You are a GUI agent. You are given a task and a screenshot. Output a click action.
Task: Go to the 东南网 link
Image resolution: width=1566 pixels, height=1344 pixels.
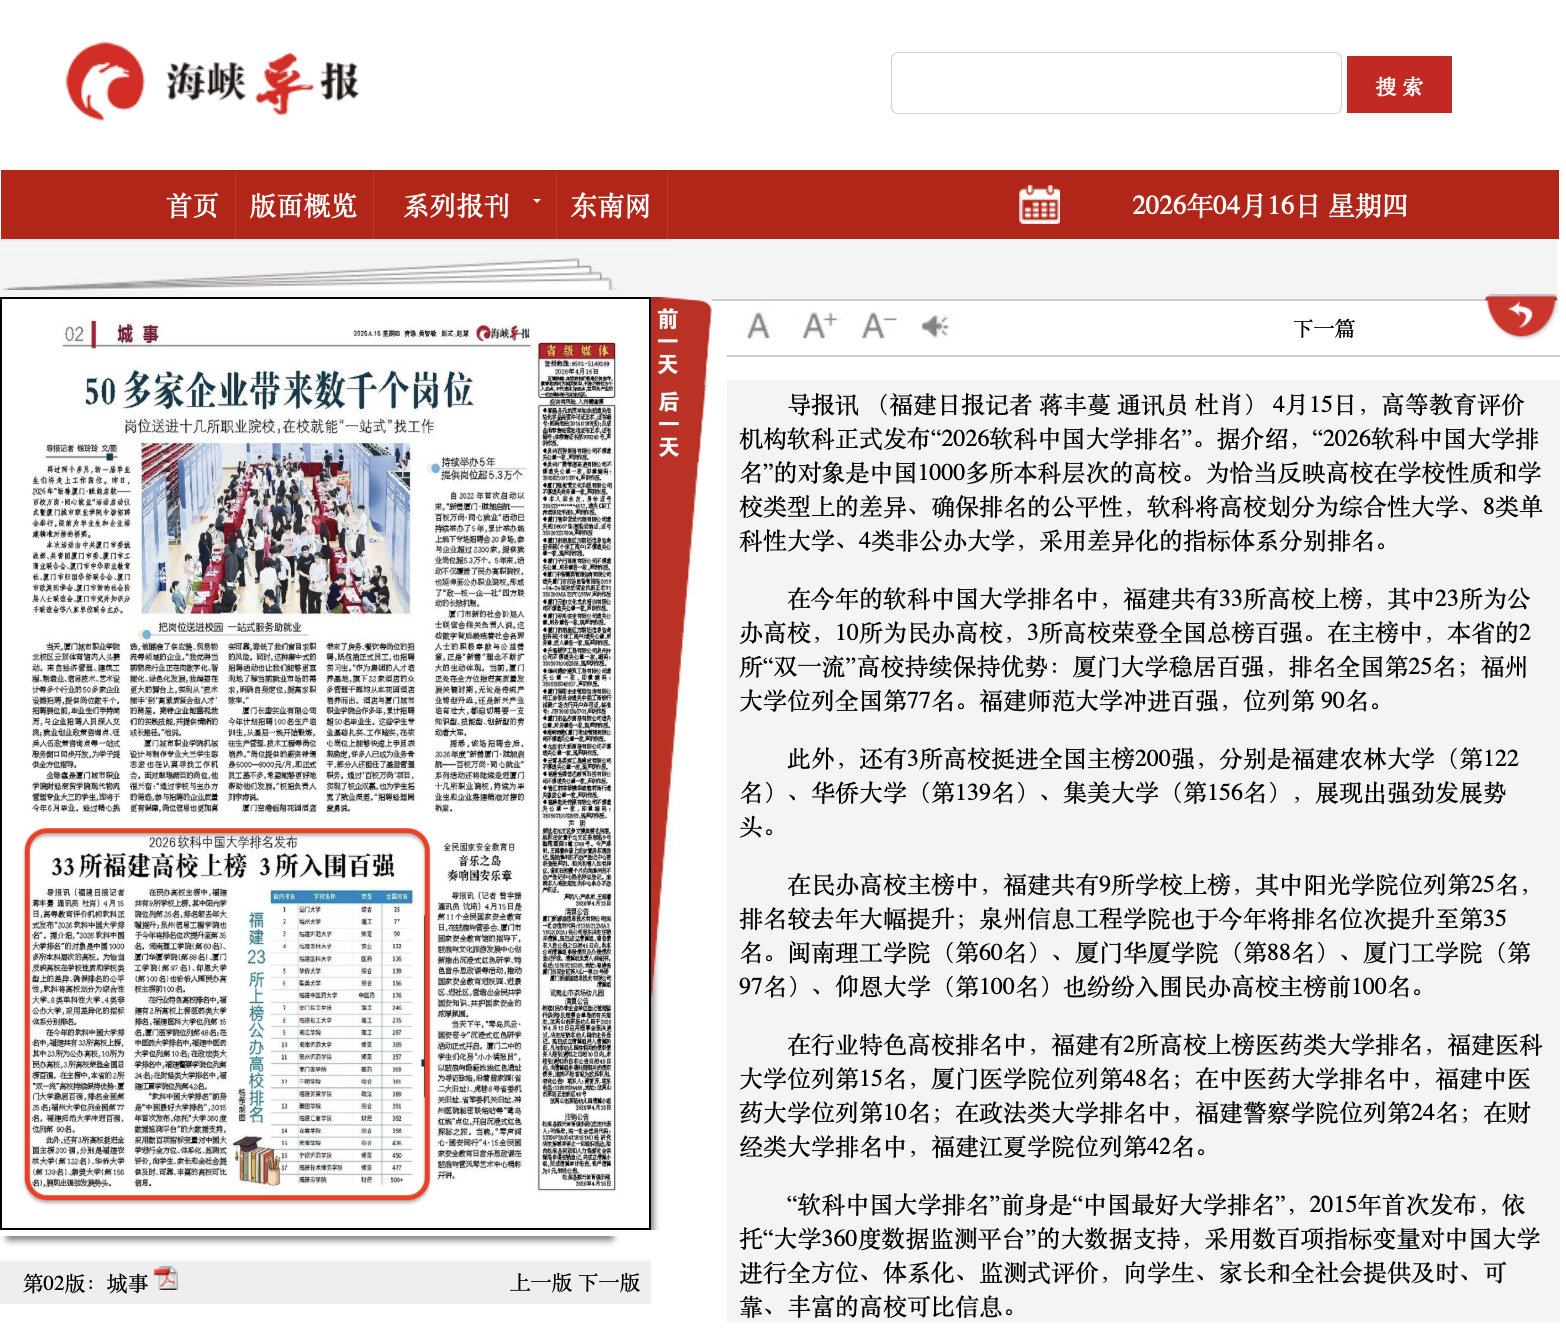click(610, 206)
